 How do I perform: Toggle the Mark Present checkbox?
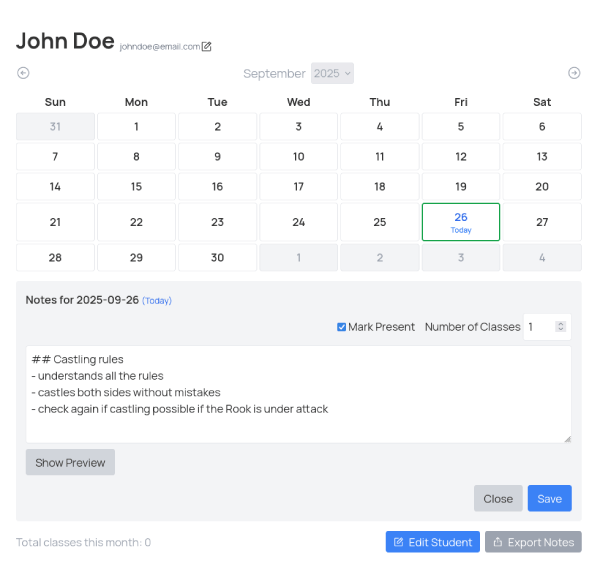342,327
